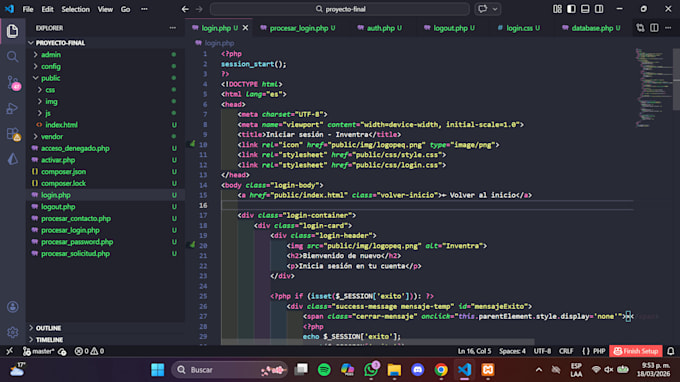
Task: Toggle the secondary side bar visibility
Action: click(599, 9)
